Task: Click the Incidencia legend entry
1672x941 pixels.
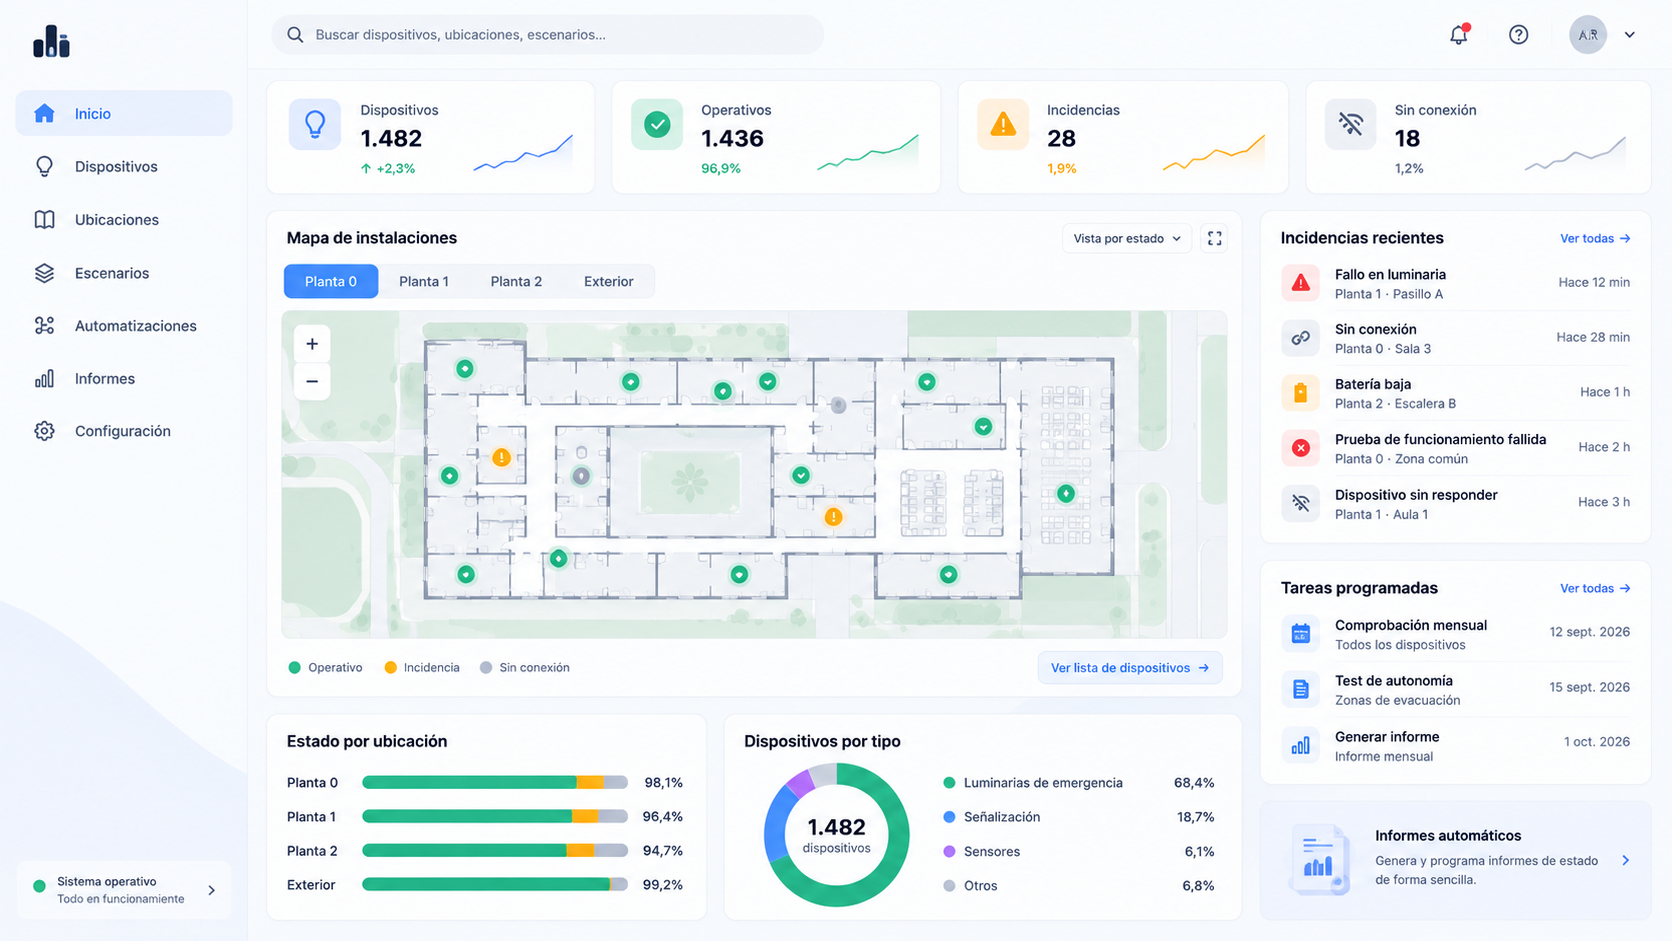Action: (x=422, y=667)
